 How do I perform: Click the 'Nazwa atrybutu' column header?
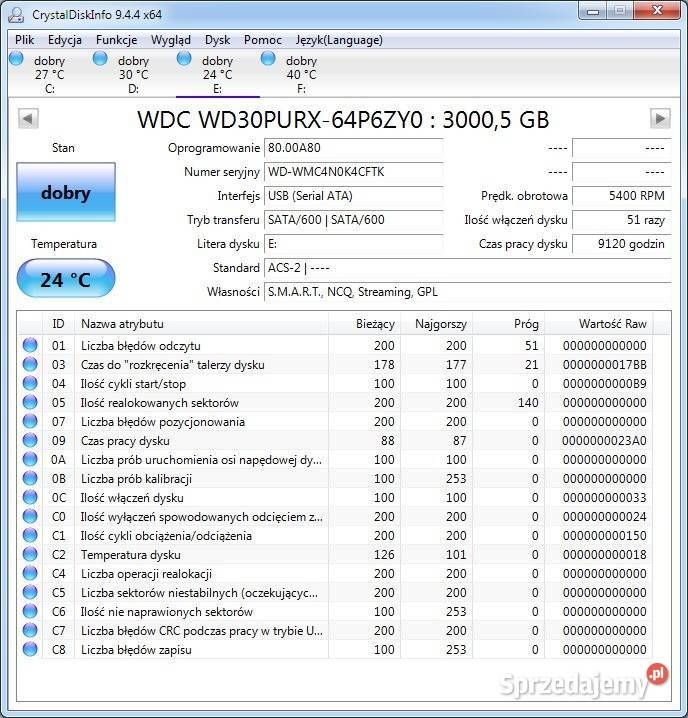pyautogui.click(x=122, y=324)
